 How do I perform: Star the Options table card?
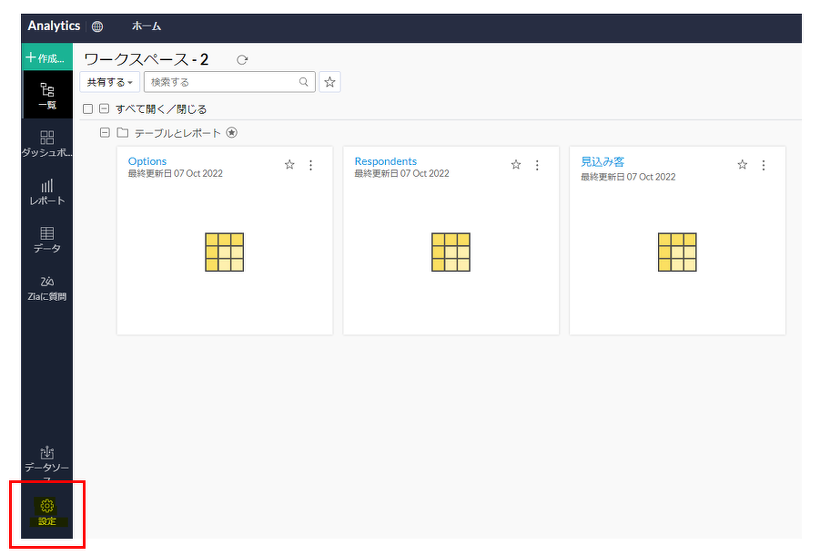290,165
